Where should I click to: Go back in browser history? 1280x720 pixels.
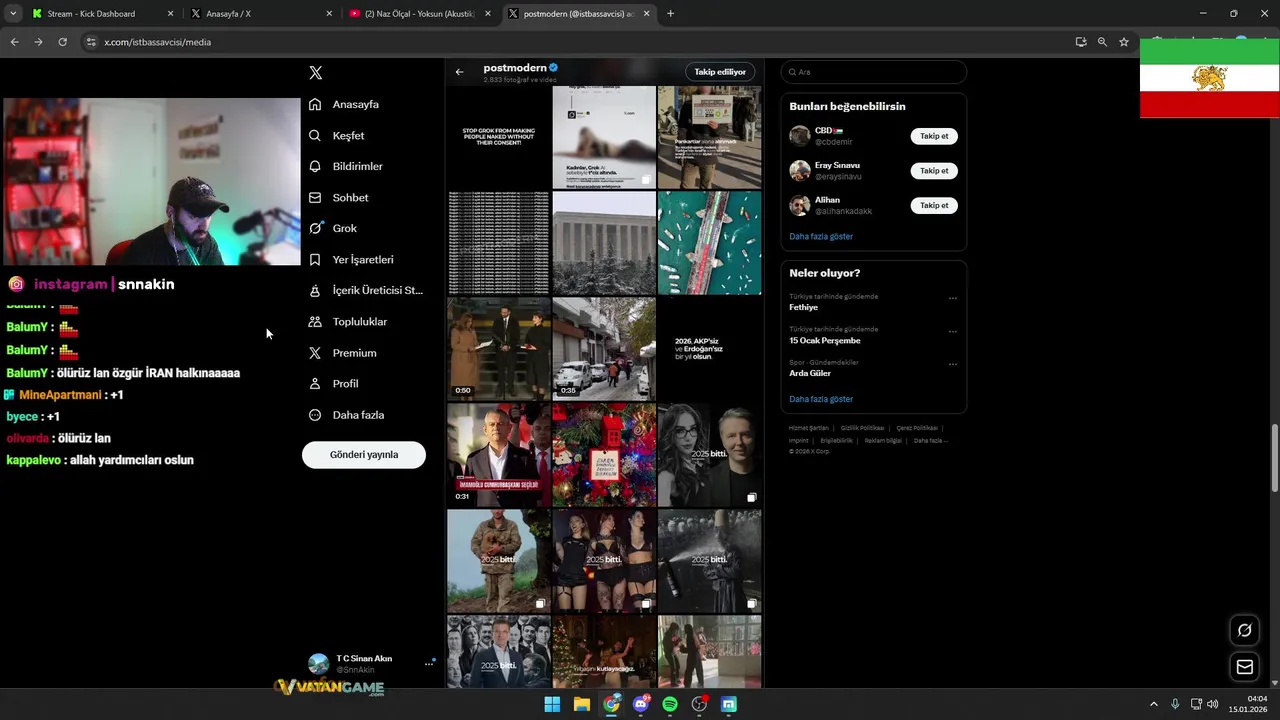pyautogui.click(x=14, y=42)
